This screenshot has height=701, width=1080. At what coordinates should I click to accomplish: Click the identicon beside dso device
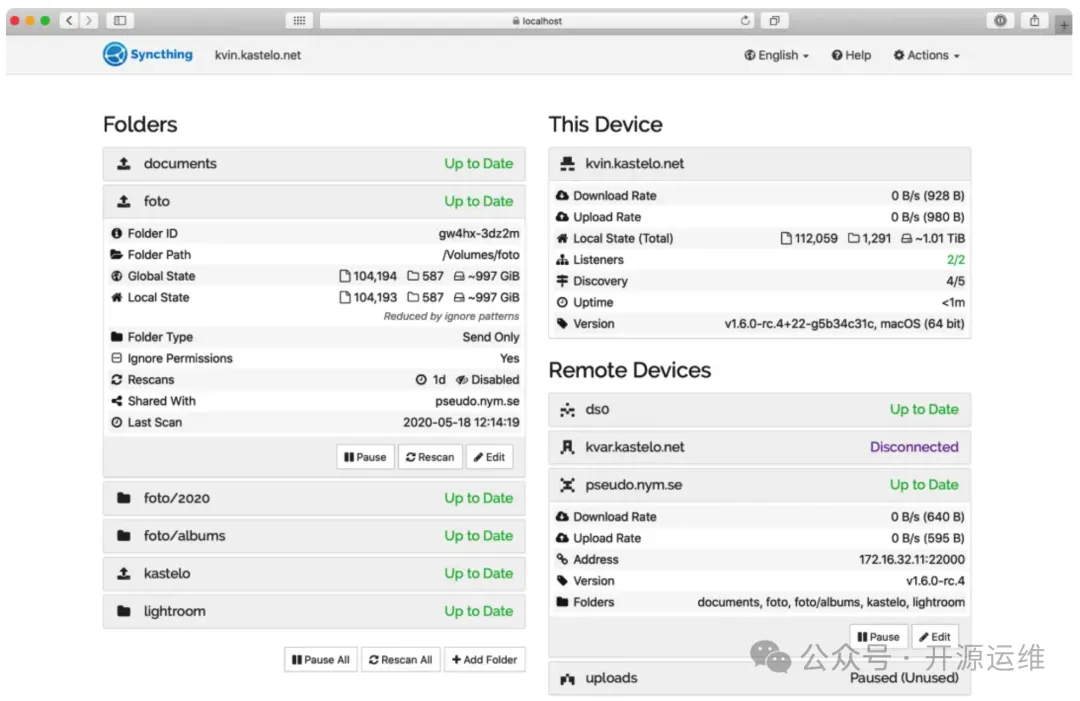[x=568, y=410]
